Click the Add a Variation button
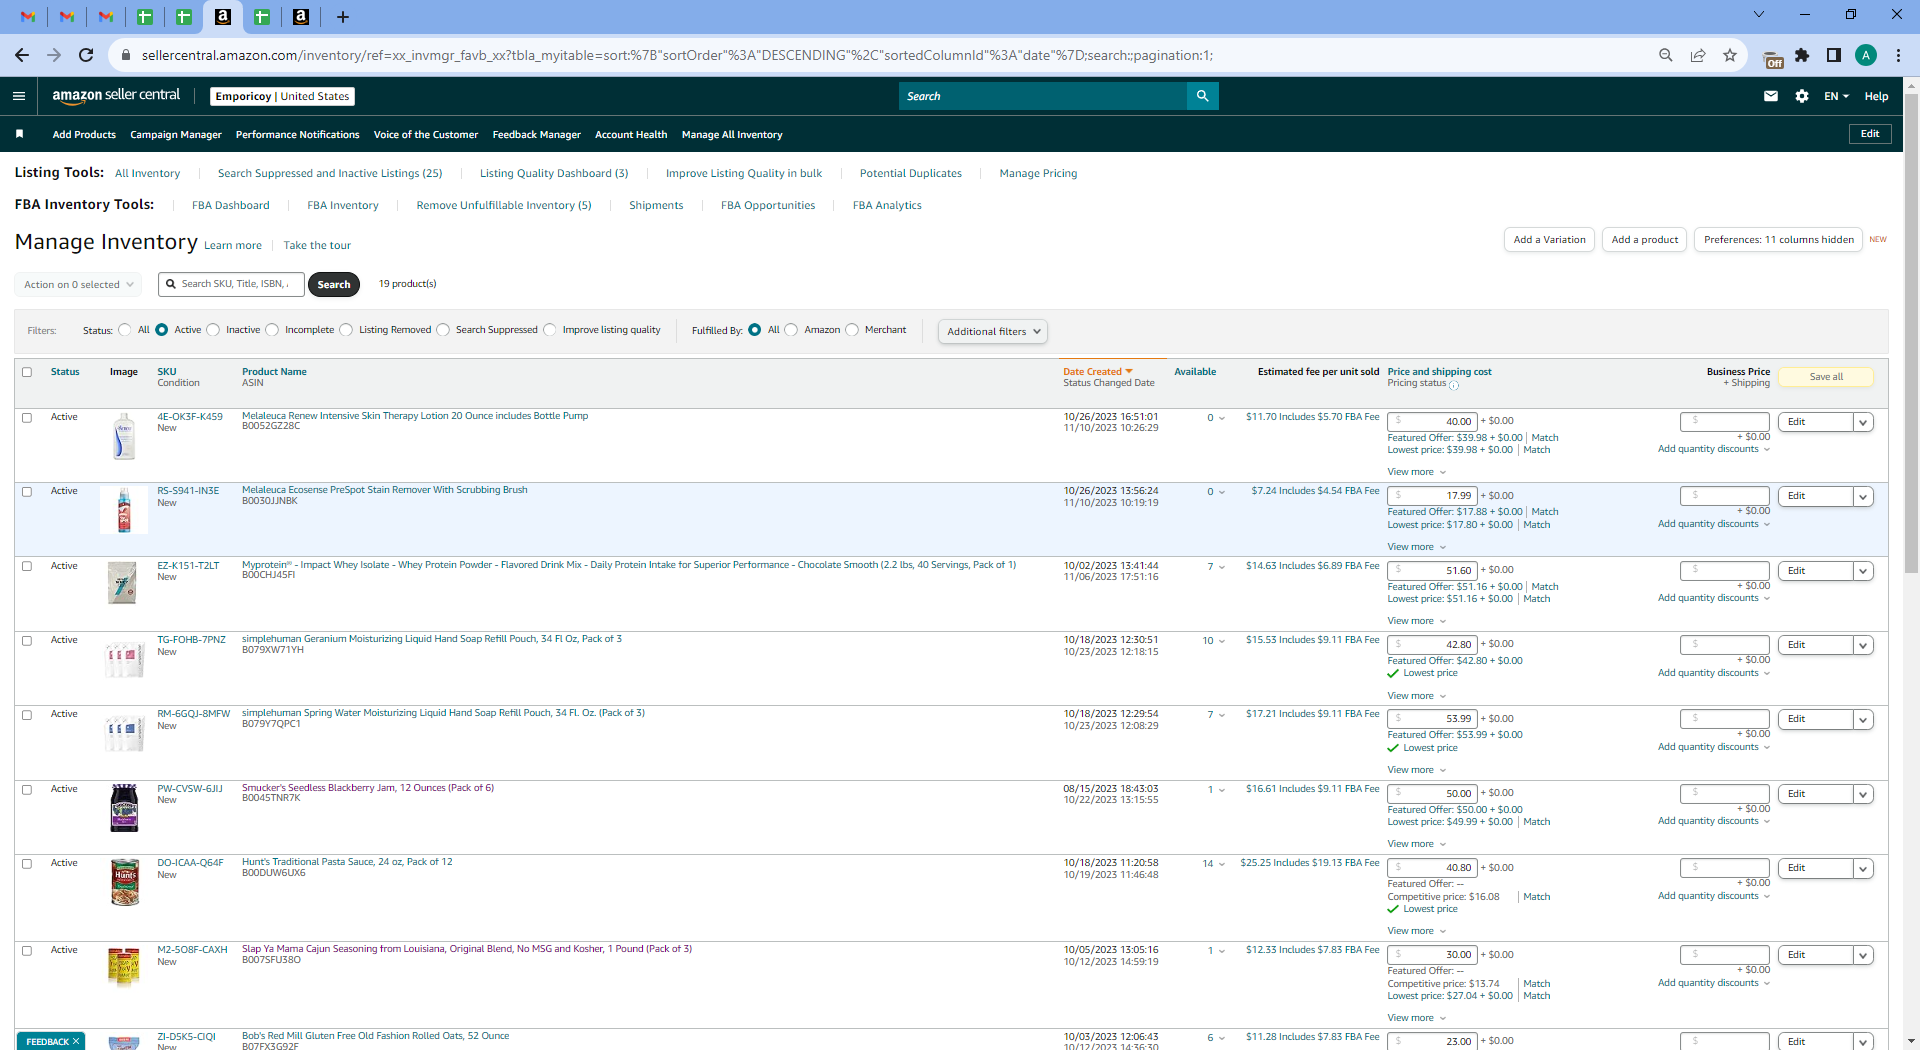The image size is (1920, 1050). (1549, 240)
